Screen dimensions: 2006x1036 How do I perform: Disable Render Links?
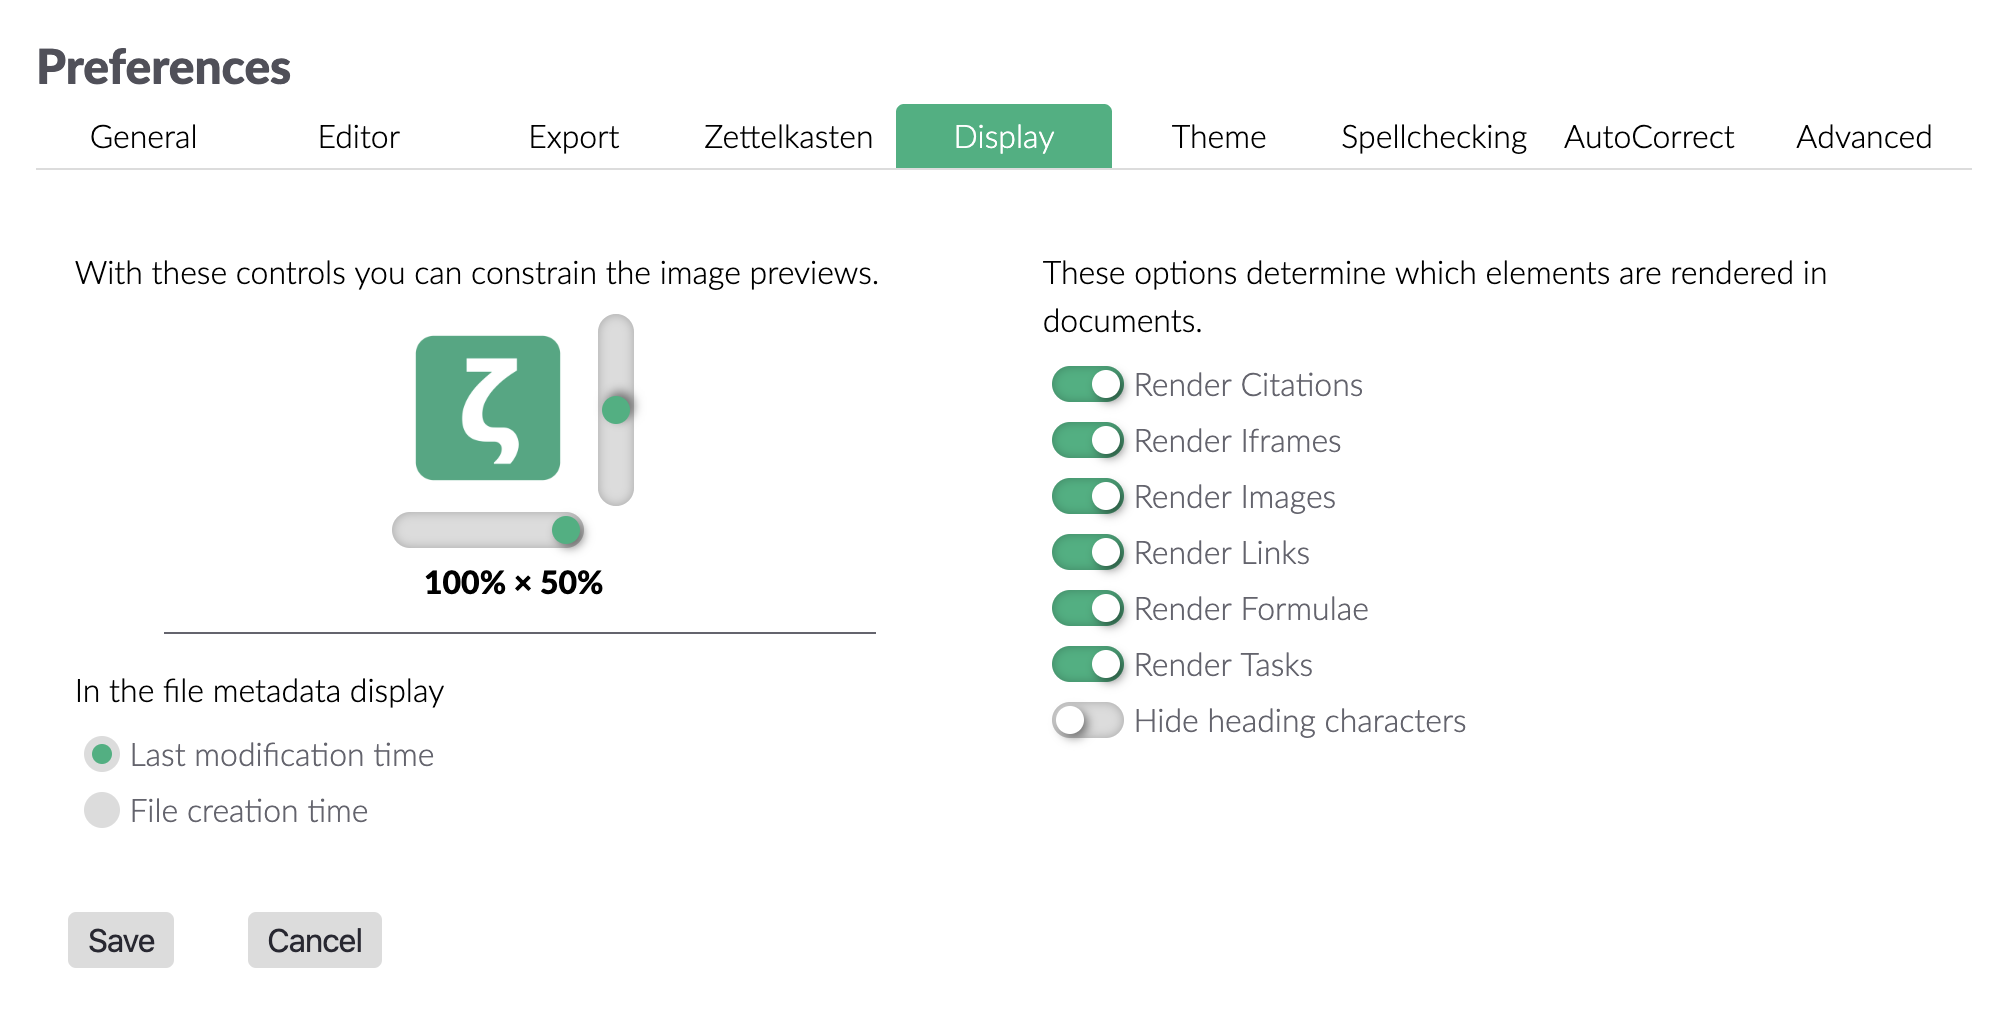(x=1087, y=552)
